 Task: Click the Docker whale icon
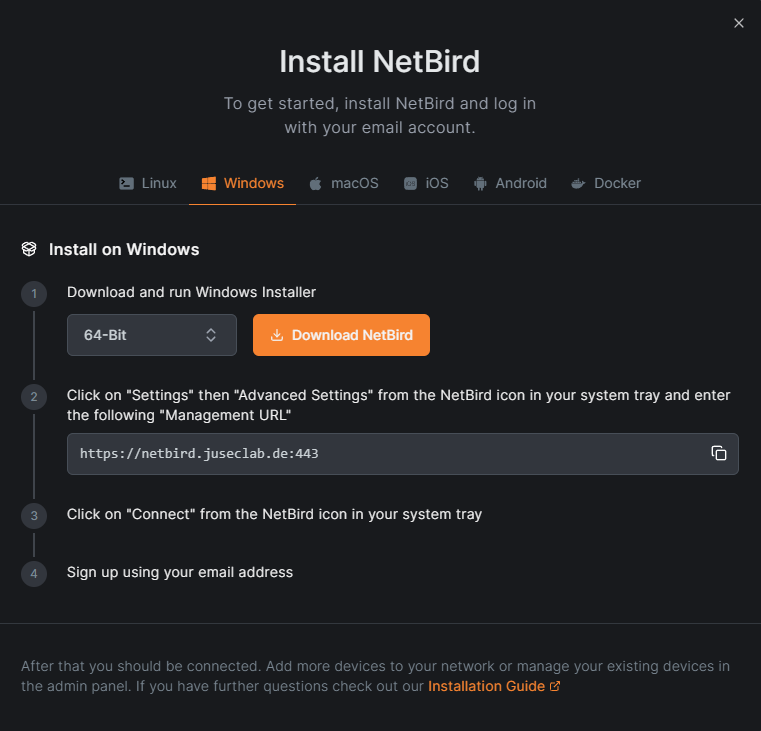[578, 183]
